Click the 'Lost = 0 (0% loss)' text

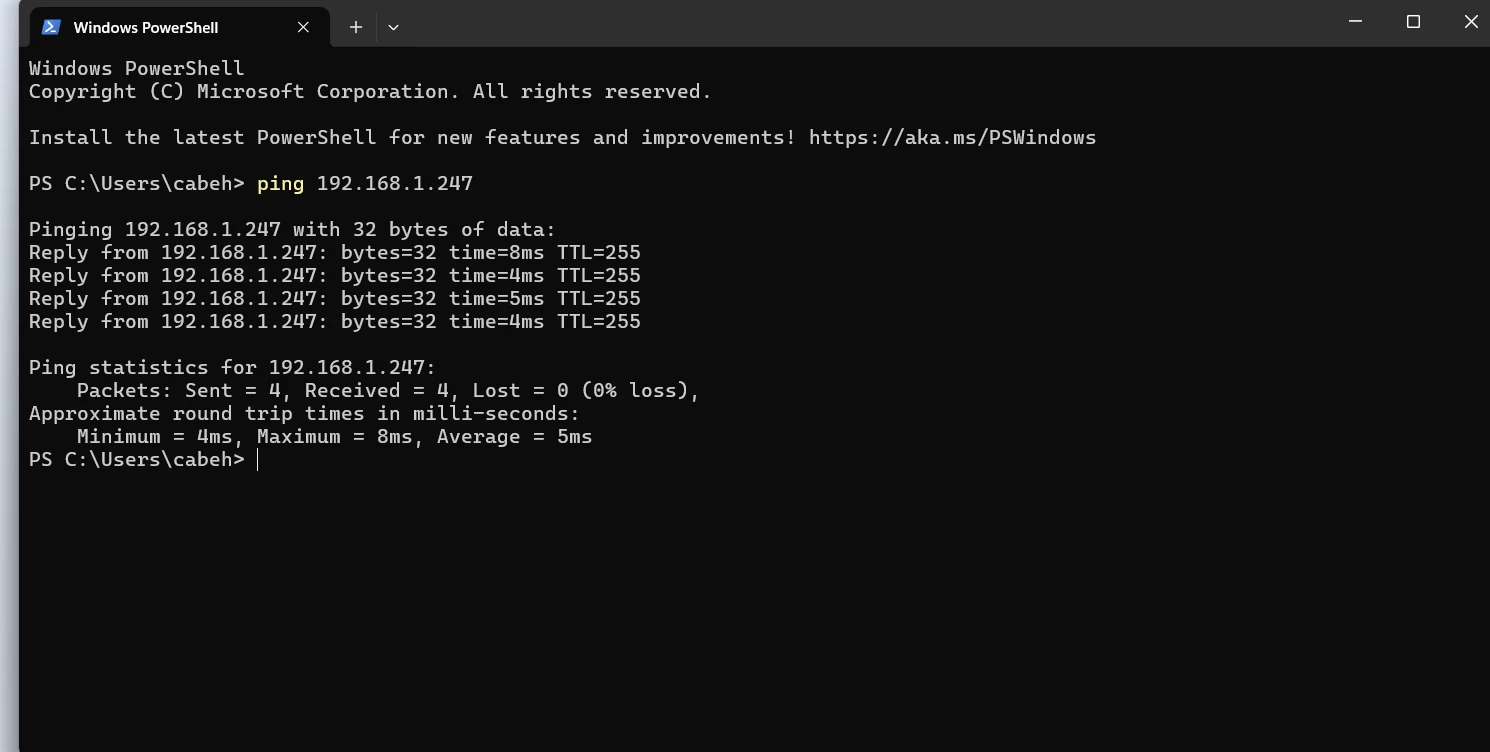[585, 391]
